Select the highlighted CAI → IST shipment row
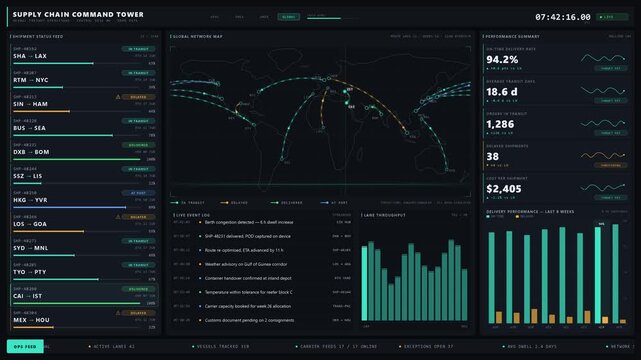Viewport: 641px width, 360px height. pyautogui.click(x=84, y=295)
